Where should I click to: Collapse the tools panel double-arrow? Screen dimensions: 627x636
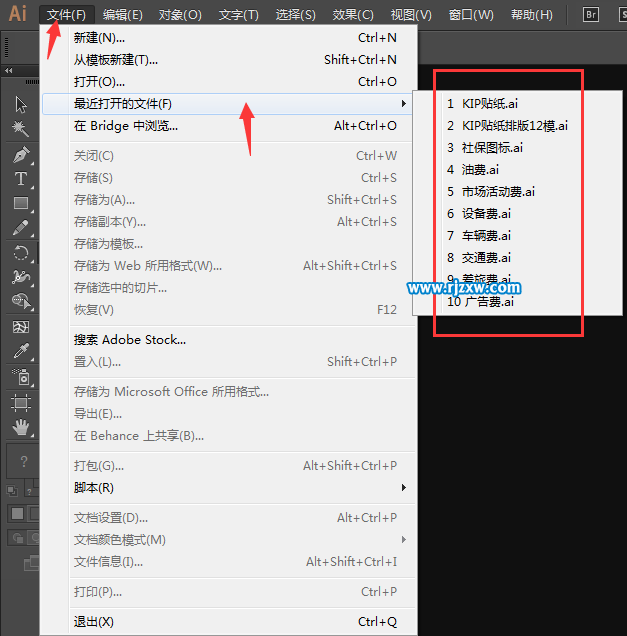(9, 71)
